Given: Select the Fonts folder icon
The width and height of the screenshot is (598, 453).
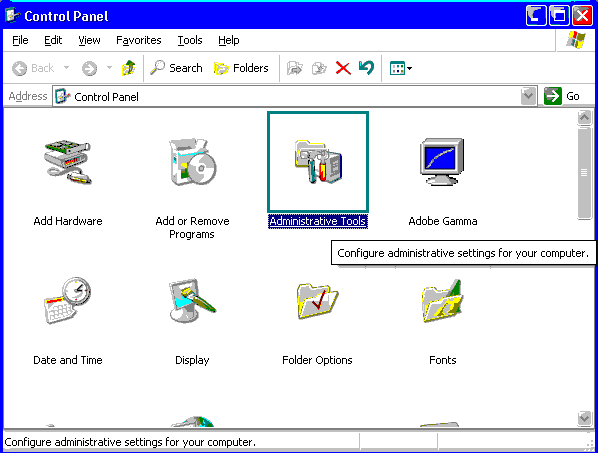Looking at the screenshot, I should pyautogui.click(x=442, y=301).
